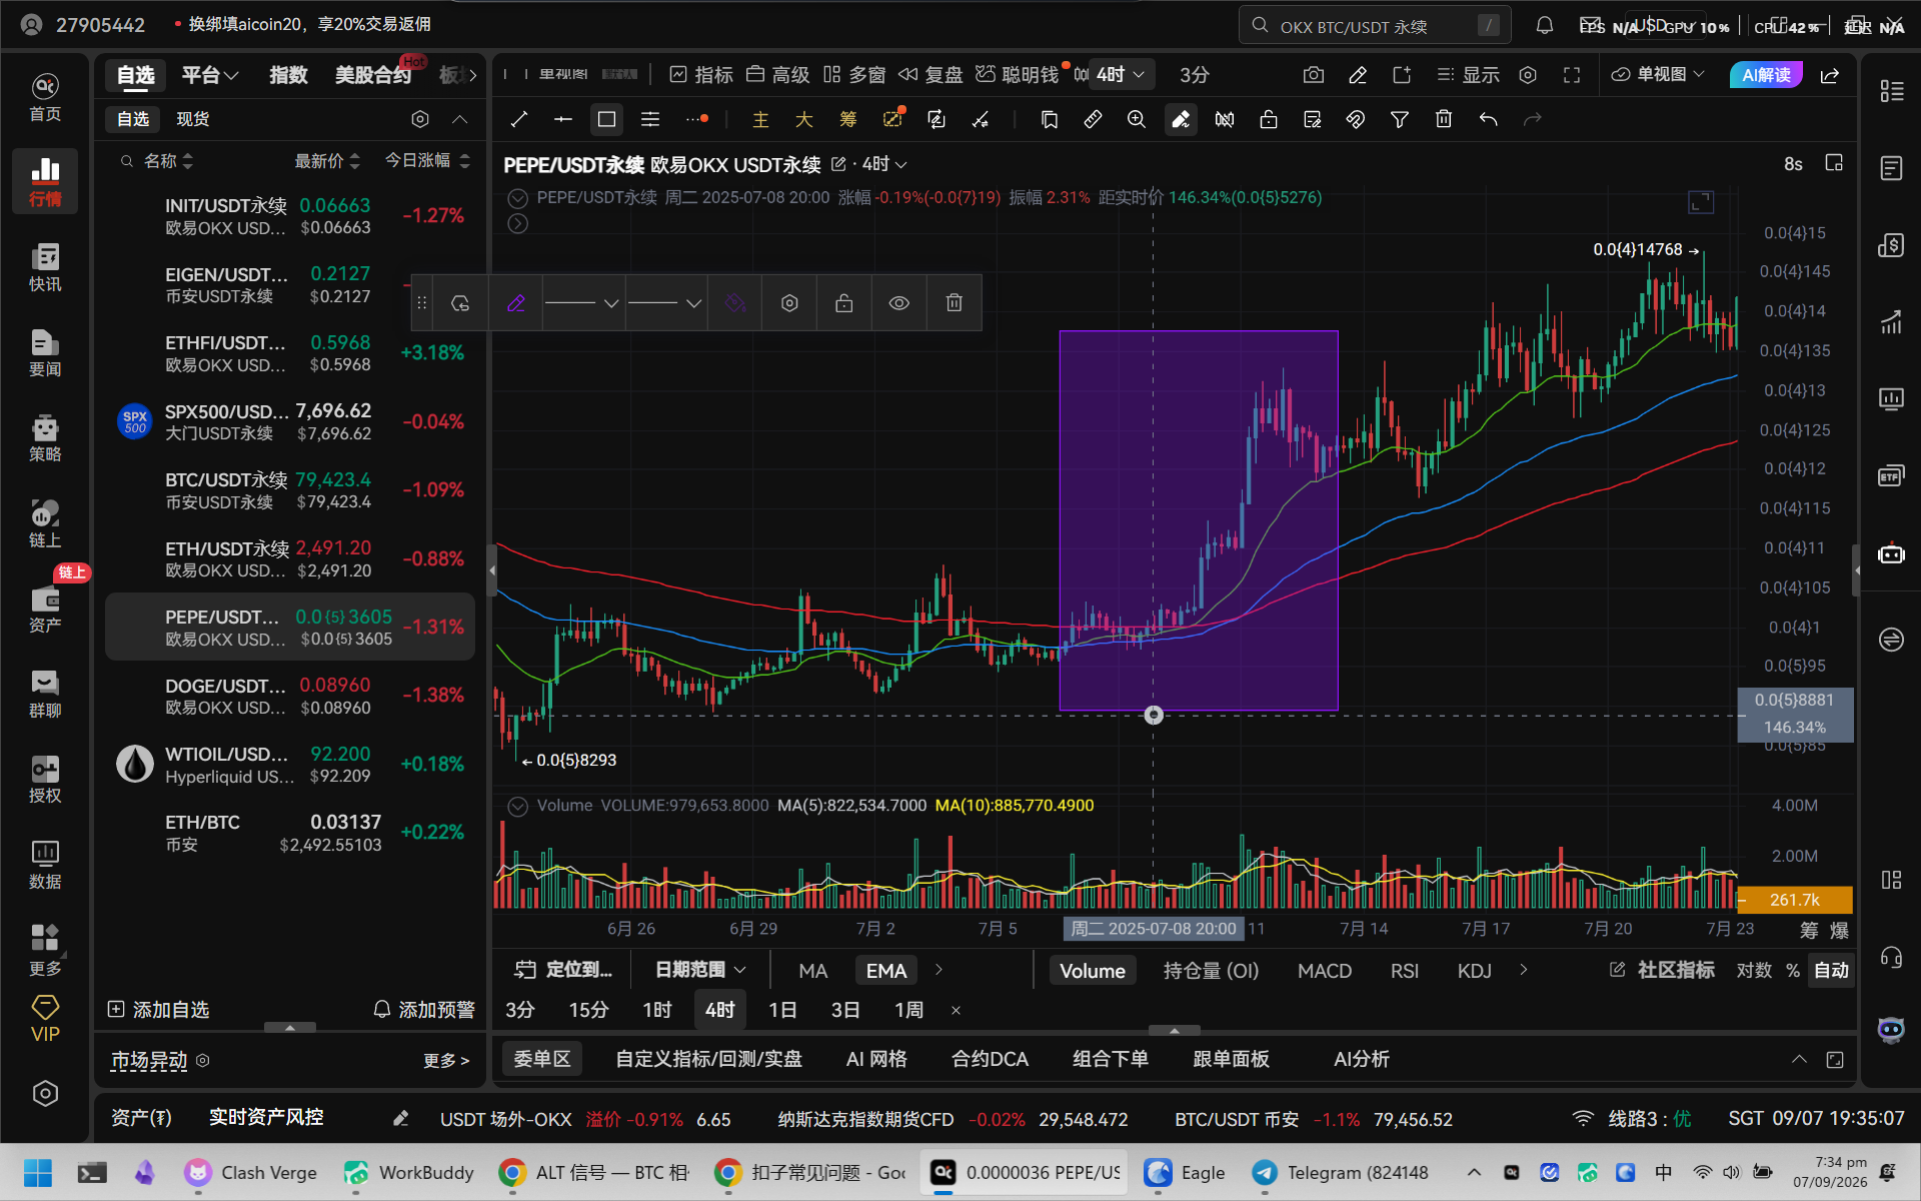Click the AI解读 button
This screenshot has width=1921, height=1201.
tap(1766, 75)
